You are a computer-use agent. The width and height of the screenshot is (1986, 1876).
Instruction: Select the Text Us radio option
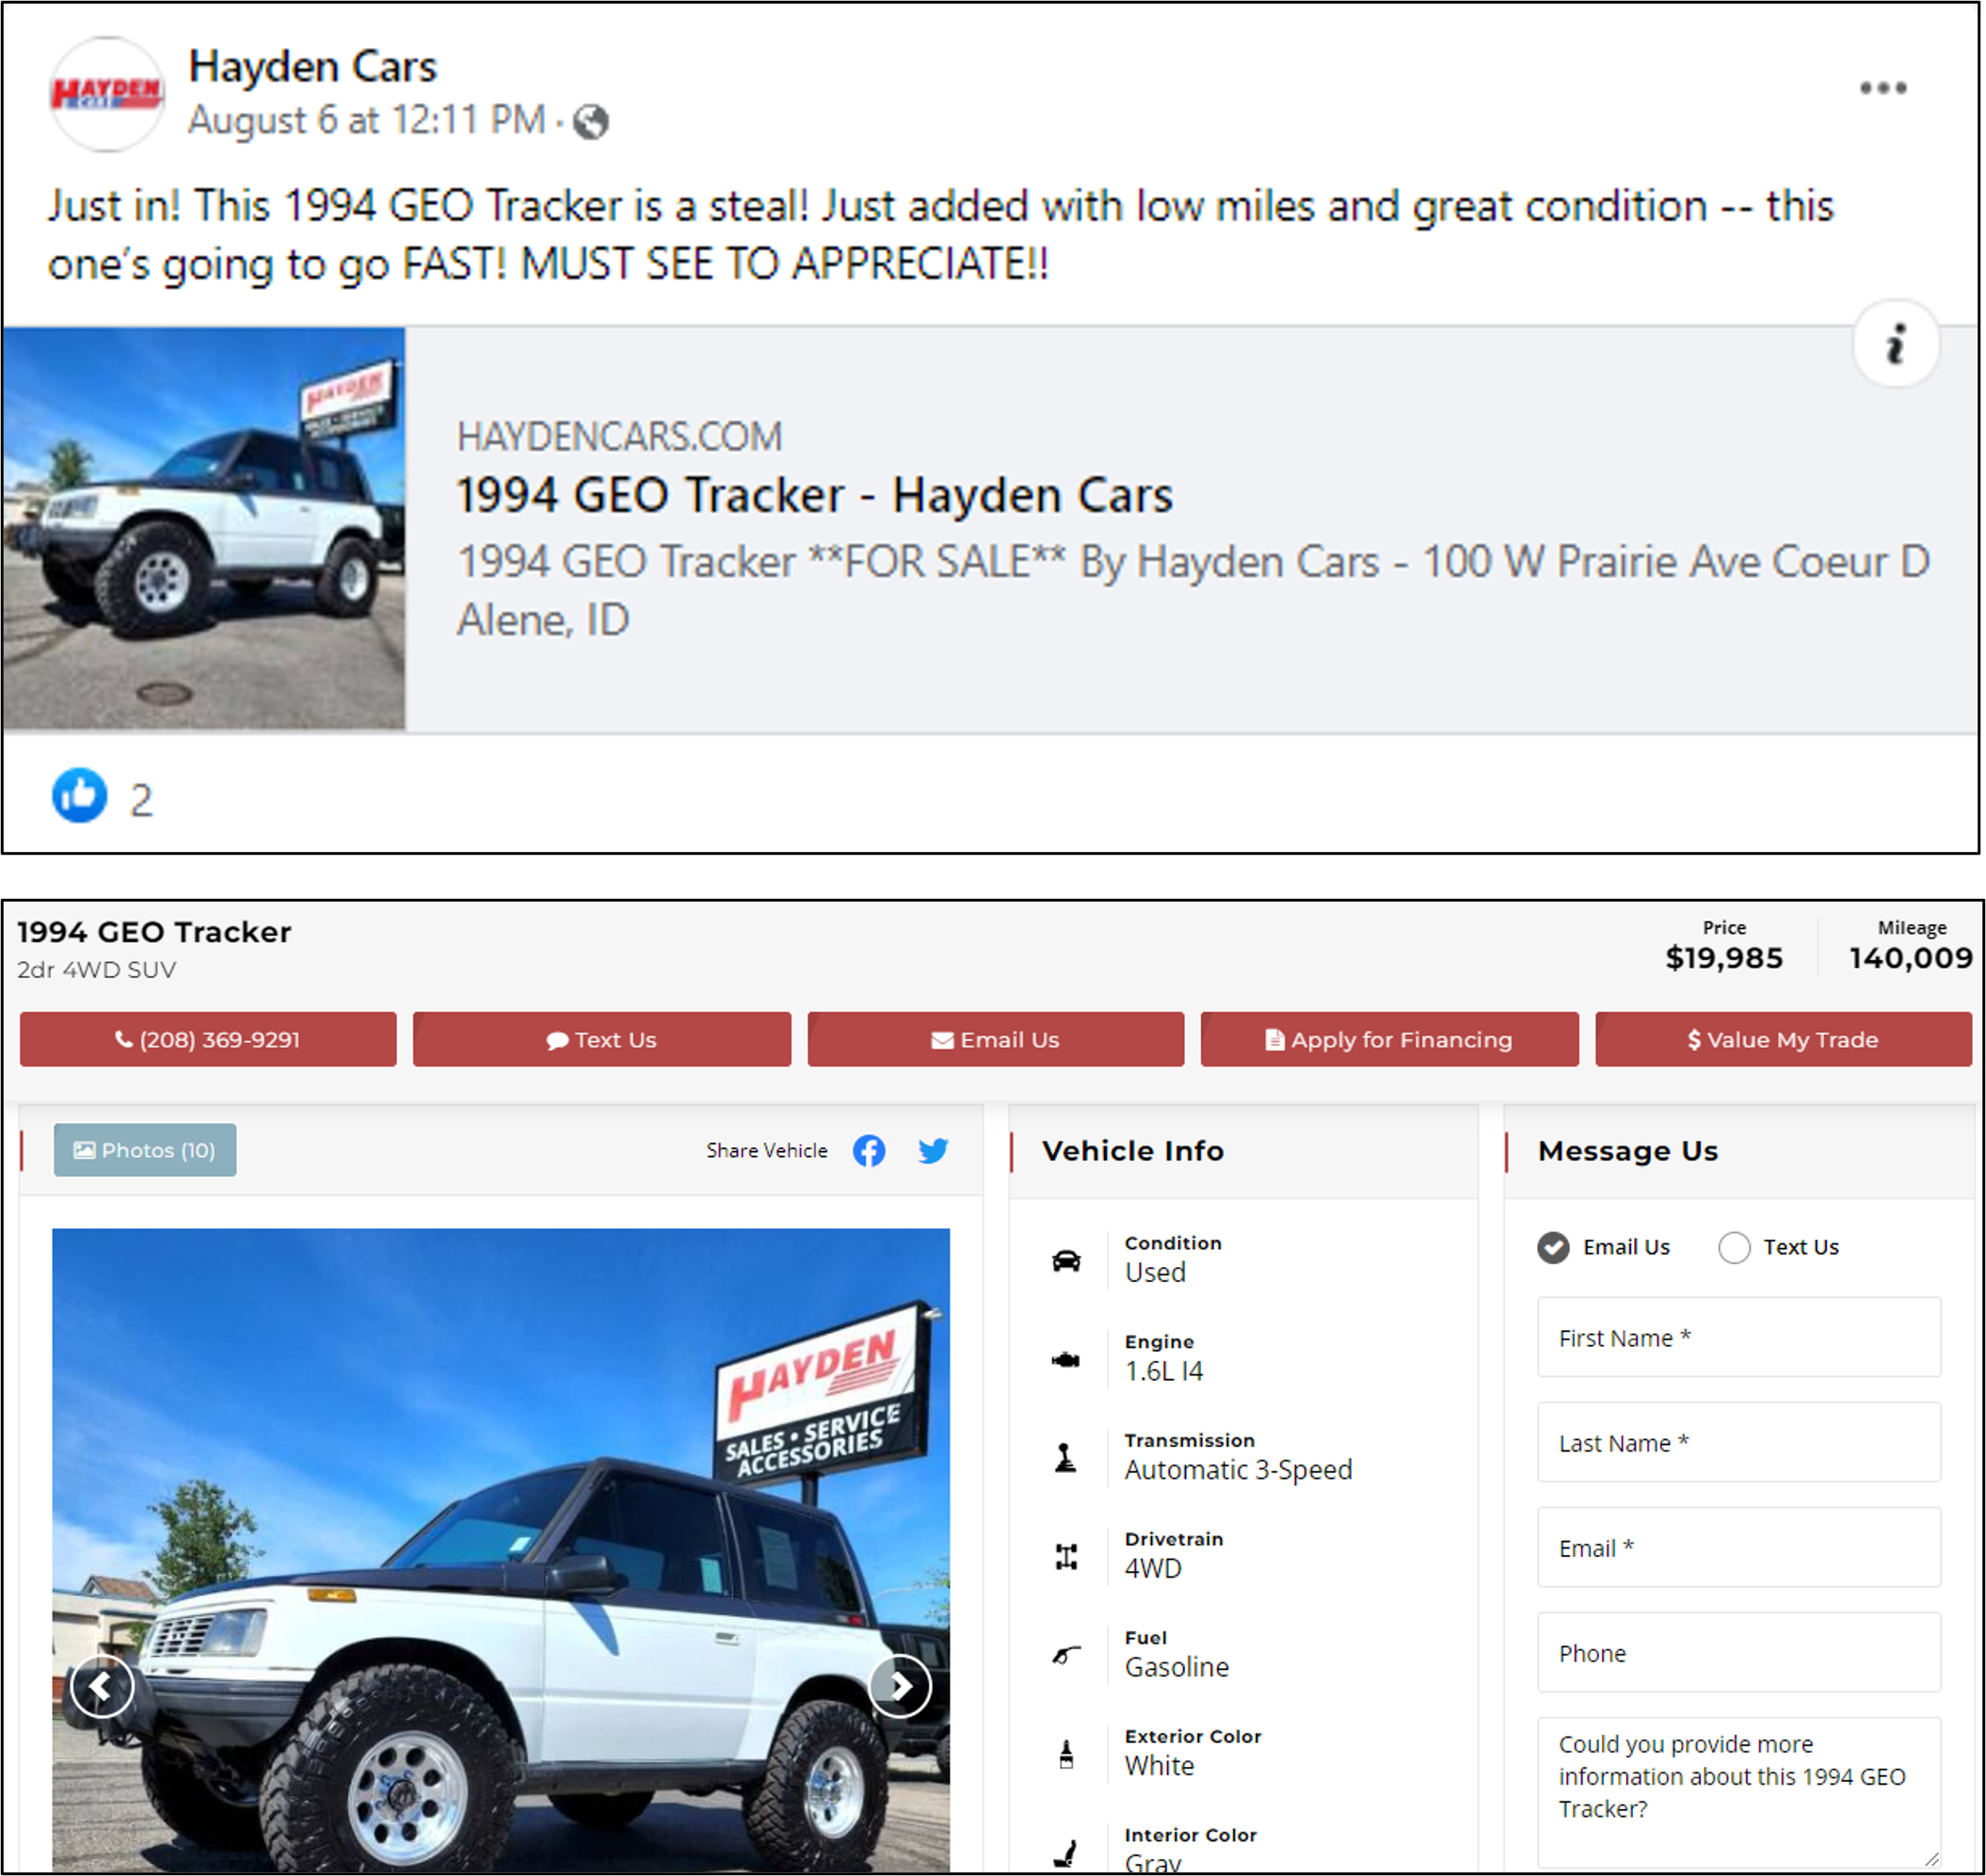click(1733, 1247)
